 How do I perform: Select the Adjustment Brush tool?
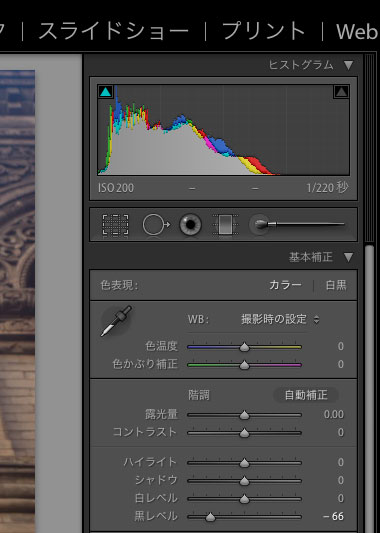click(297, 224)
